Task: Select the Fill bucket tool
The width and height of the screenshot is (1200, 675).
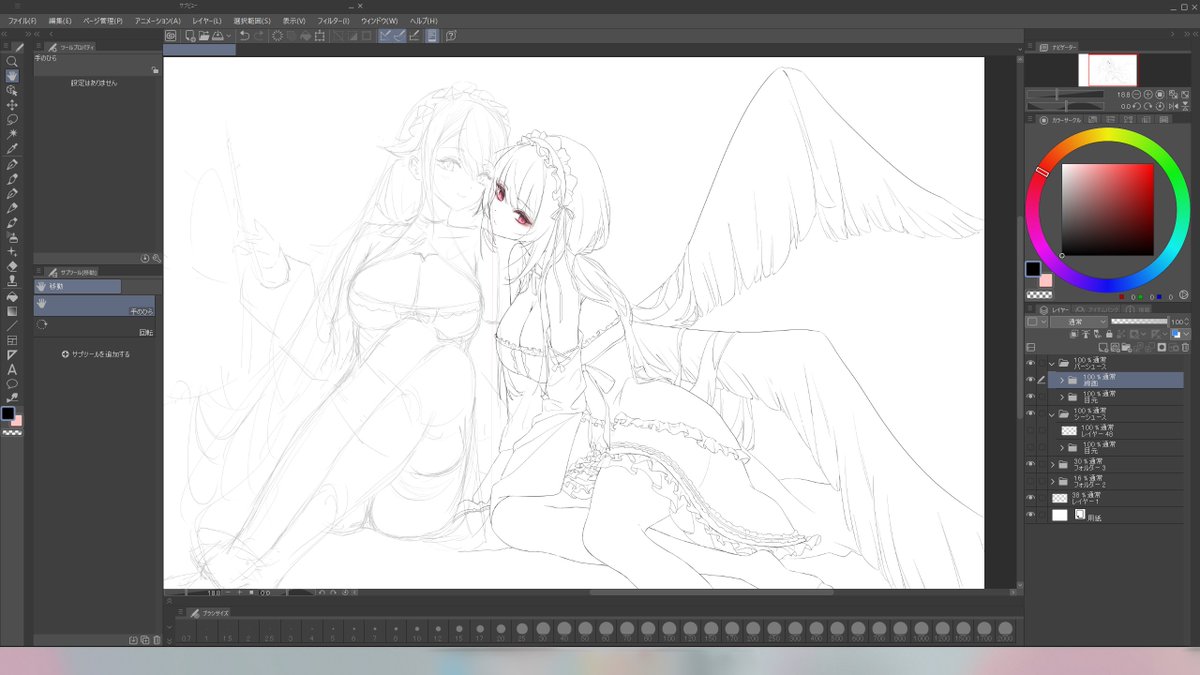Action: click(12, 296)
